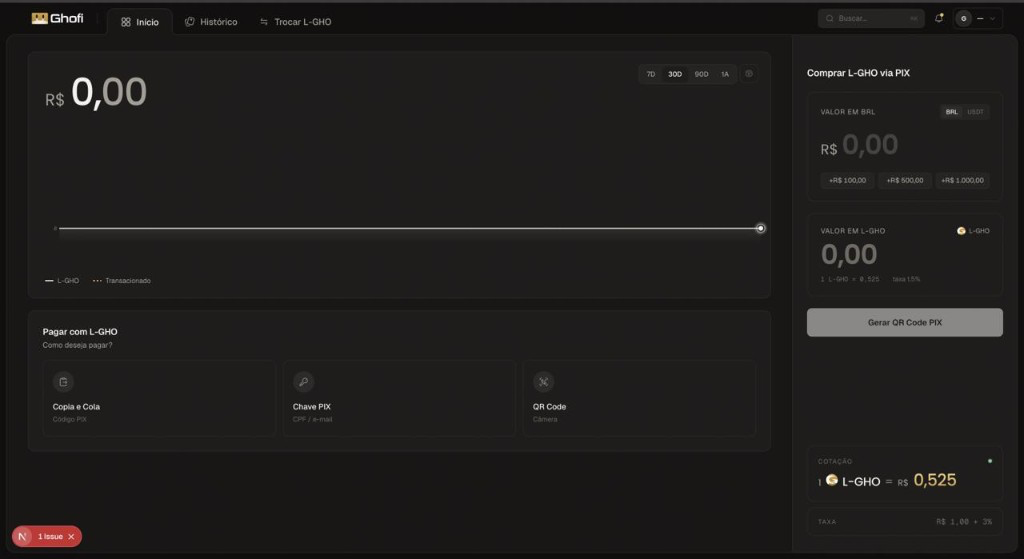
Task: Click Gerar QR Code PIX button
Action: [904, 323]
